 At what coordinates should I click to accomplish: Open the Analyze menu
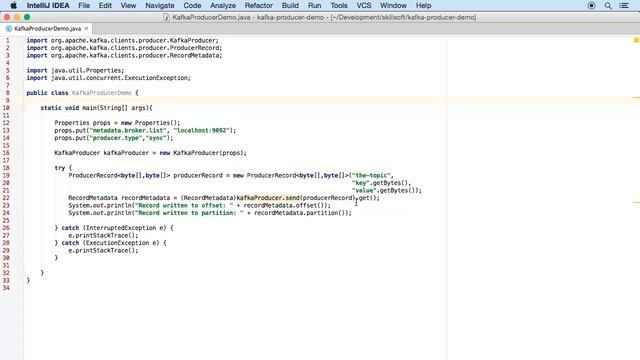[x=223, y=5]
